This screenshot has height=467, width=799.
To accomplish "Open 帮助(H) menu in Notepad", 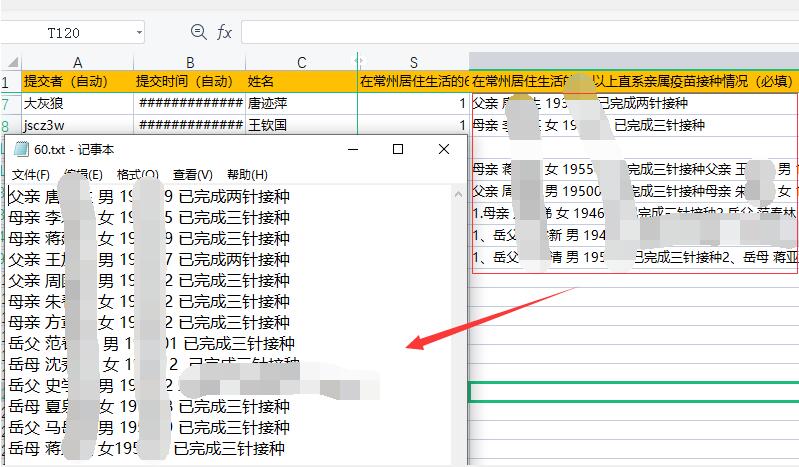I will tap(247, 175).
